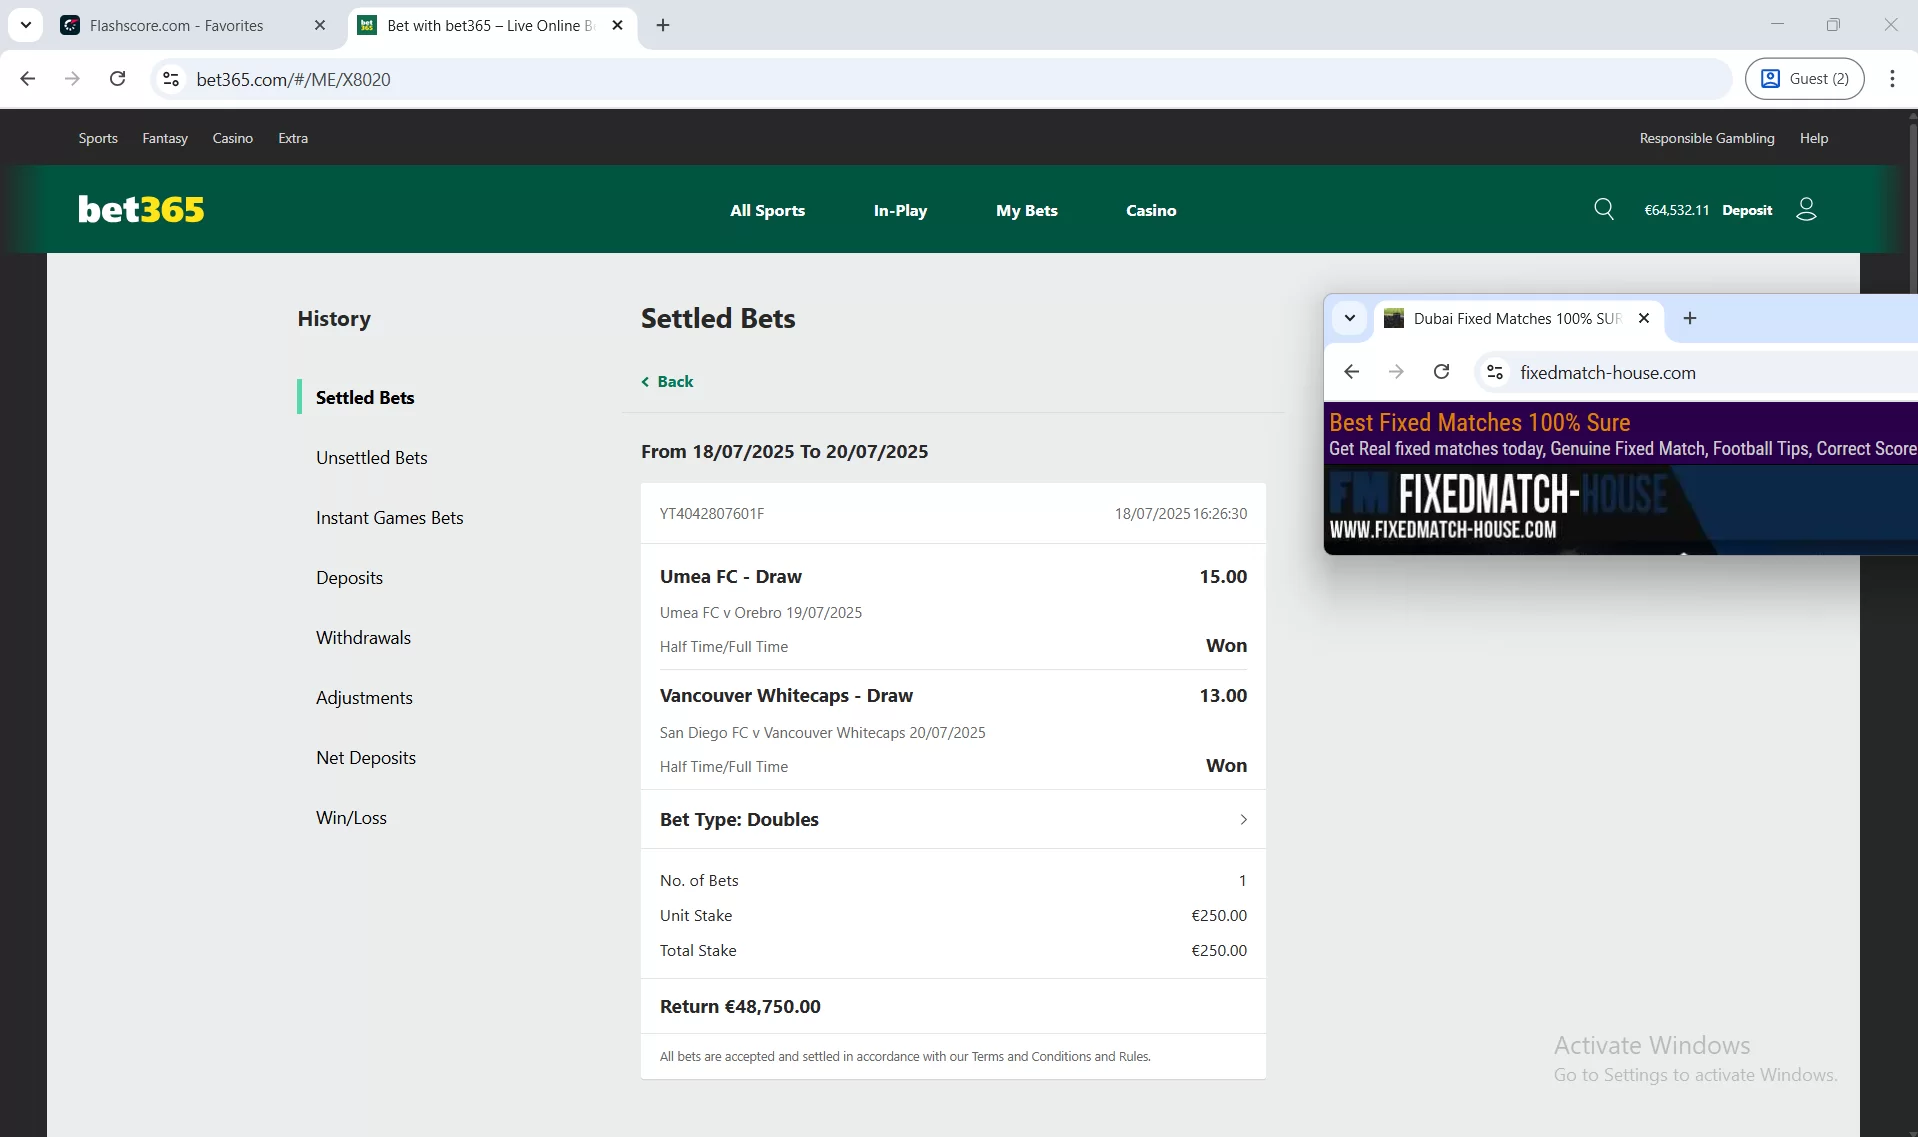This screenshot has width=1918, height=1137.
Task: Reload the bet365 page
Action: (x=117, y=79)
